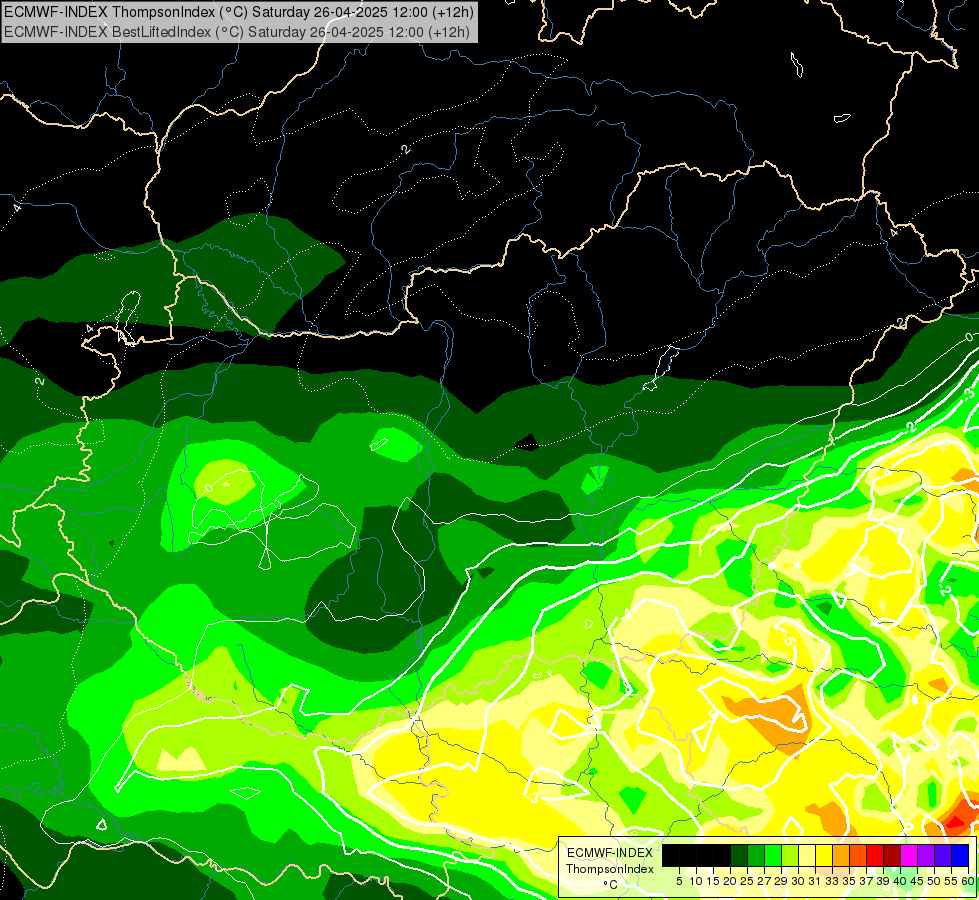Viewport: 979px width, 900px height.
Task: Click the legend scale value 29
Action: click(x=781, y=881)
